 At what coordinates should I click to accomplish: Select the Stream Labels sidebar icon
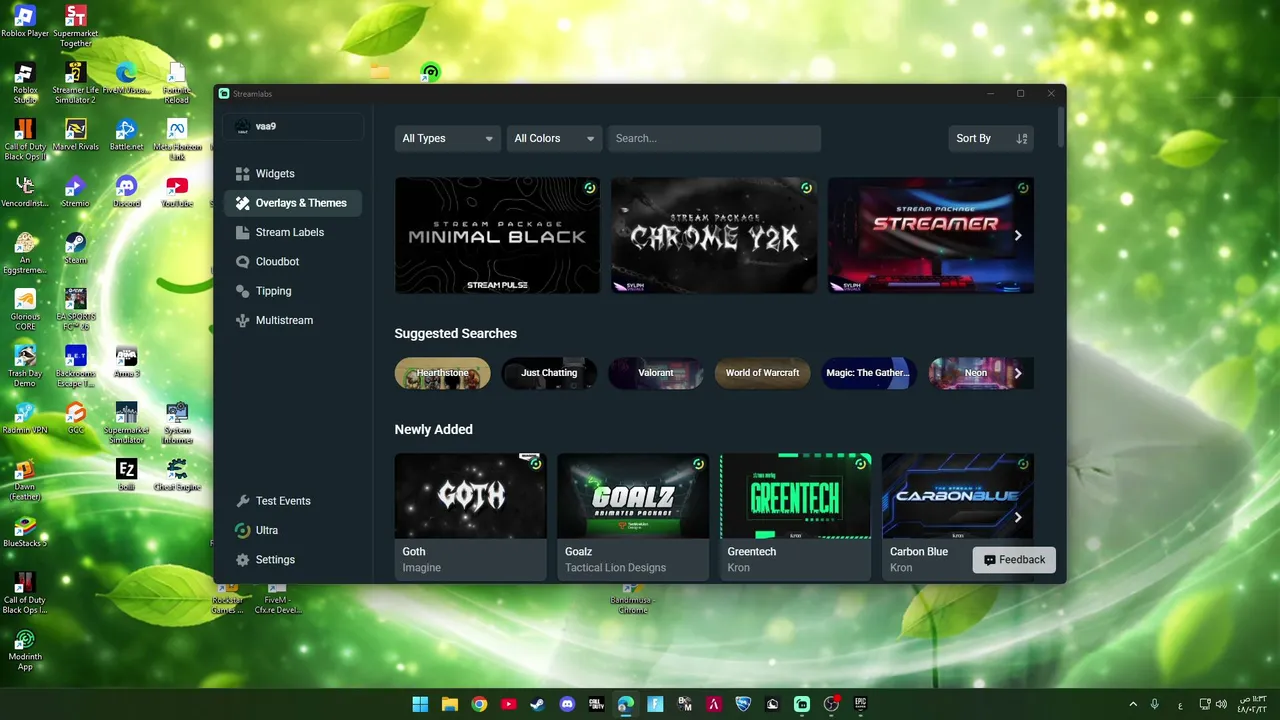(x=242, y=232)
